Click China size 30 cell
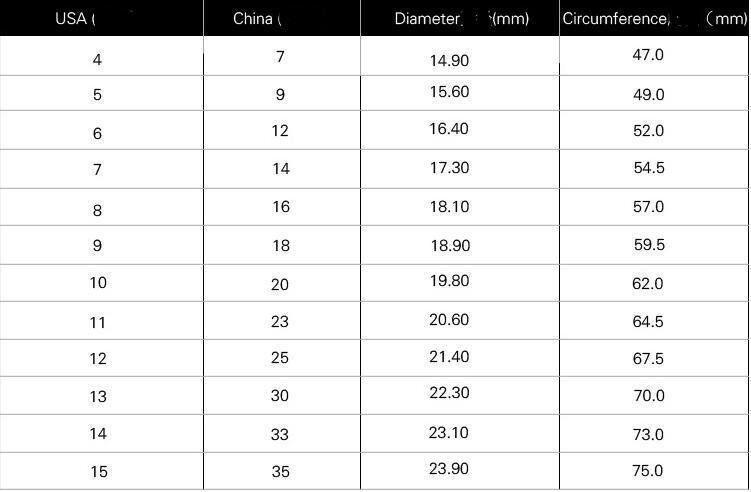Screen dimensions: 751x492 280,396
